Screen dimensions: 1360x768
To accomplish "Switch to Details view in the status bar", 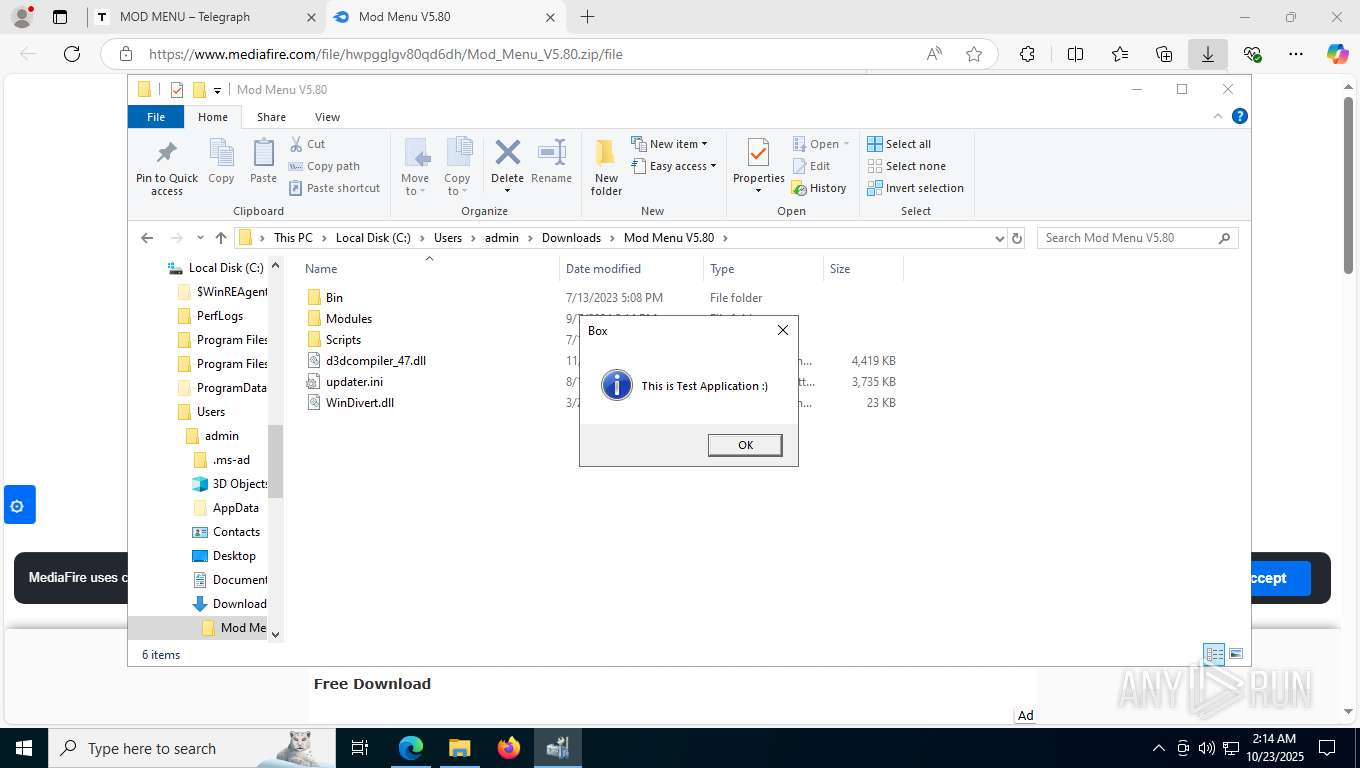I will coord(1214,654).
